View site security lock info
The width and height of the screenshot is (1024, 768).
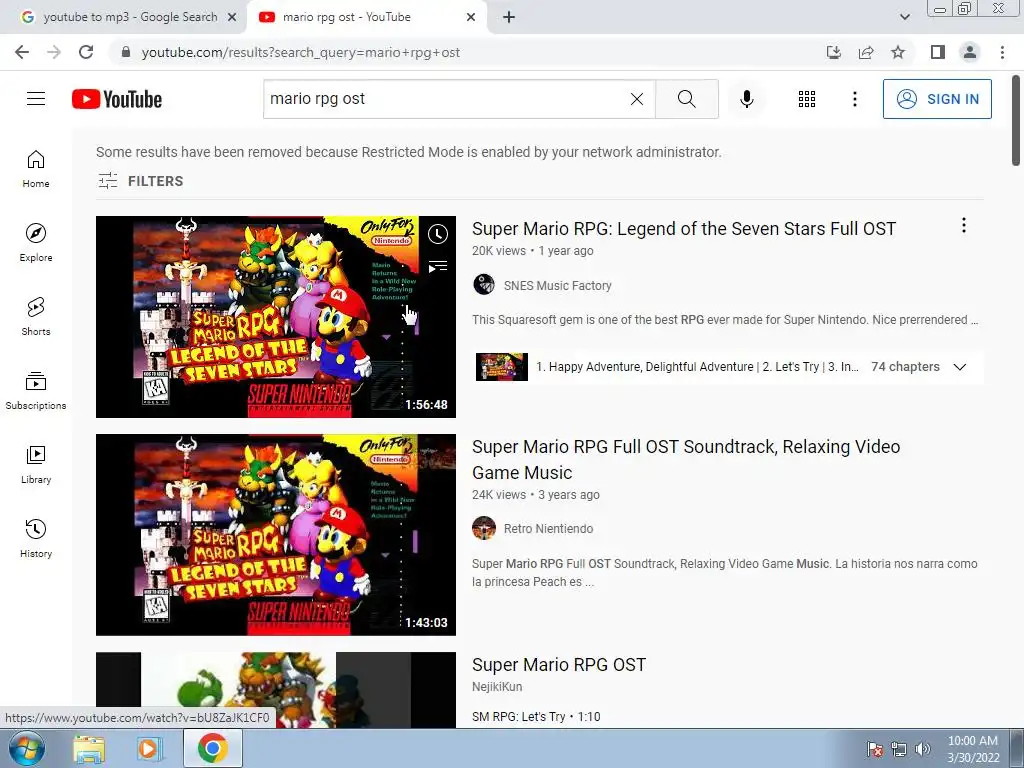126,52
